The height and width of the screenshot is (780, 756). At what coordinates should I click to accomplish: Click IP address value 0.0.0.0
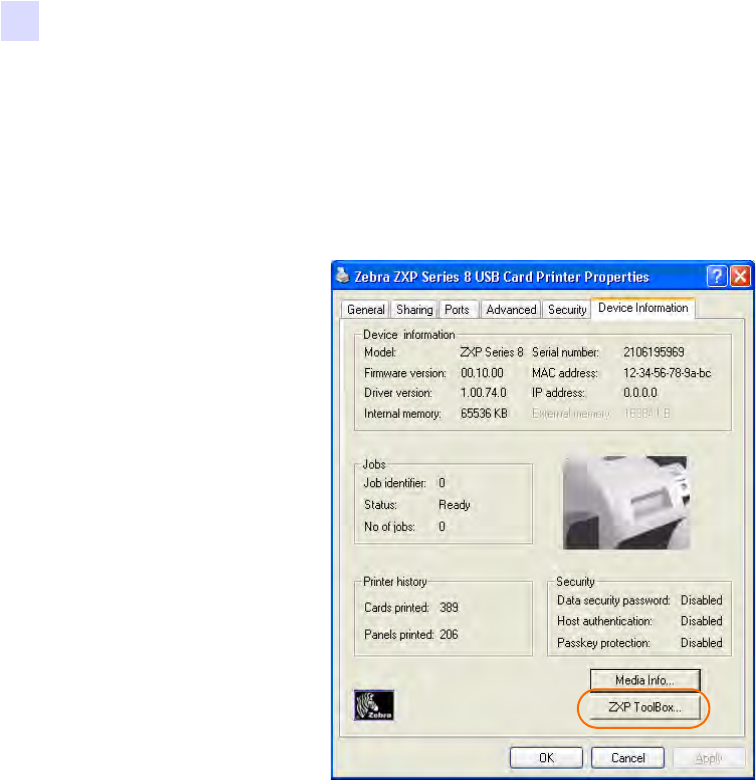pos(640,392)
